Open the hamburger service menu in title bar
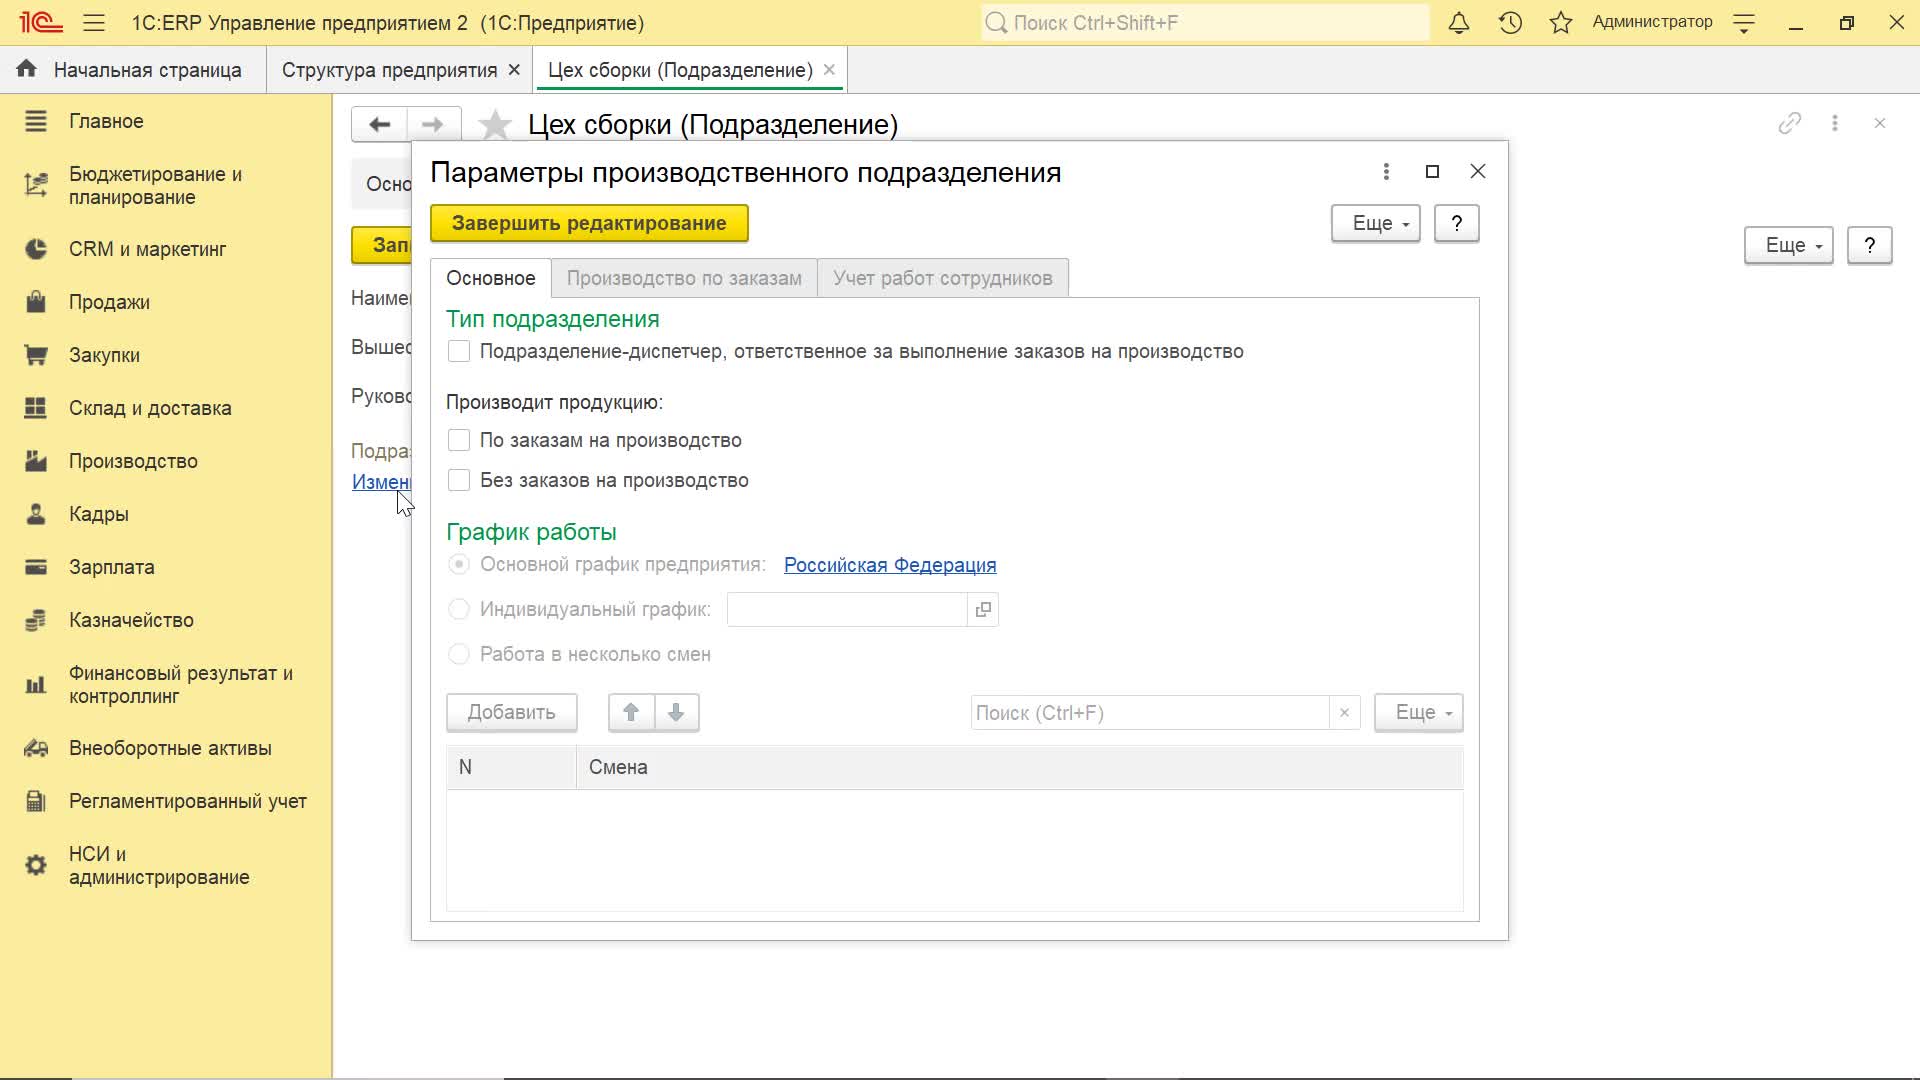This screenshot has width=1920, height=1080. [x=94, y=22]
